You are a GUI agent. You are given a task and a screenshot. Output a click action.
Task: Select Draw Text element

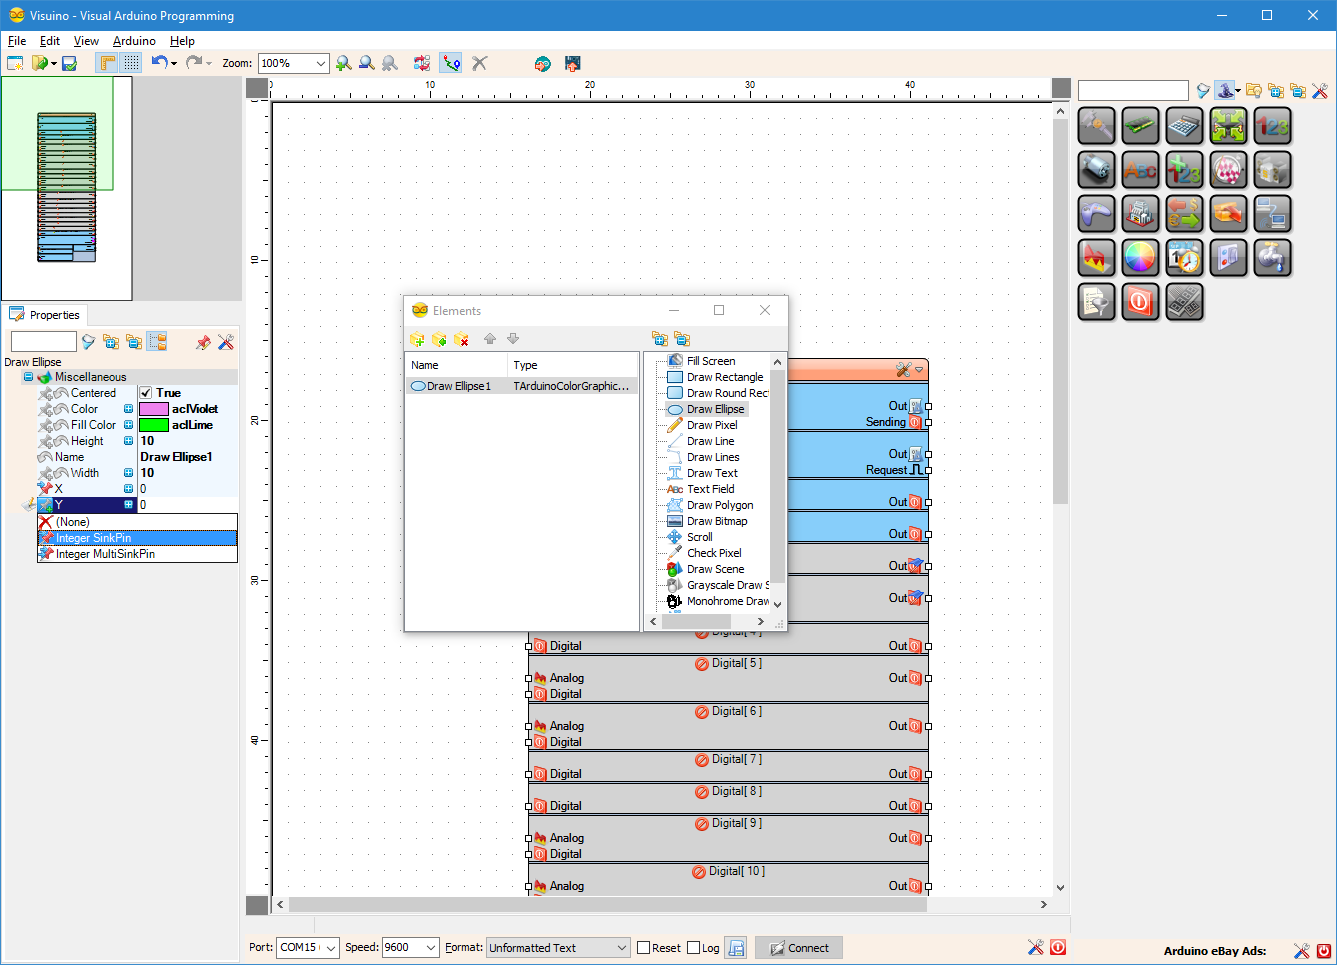(x=712, y=473)
